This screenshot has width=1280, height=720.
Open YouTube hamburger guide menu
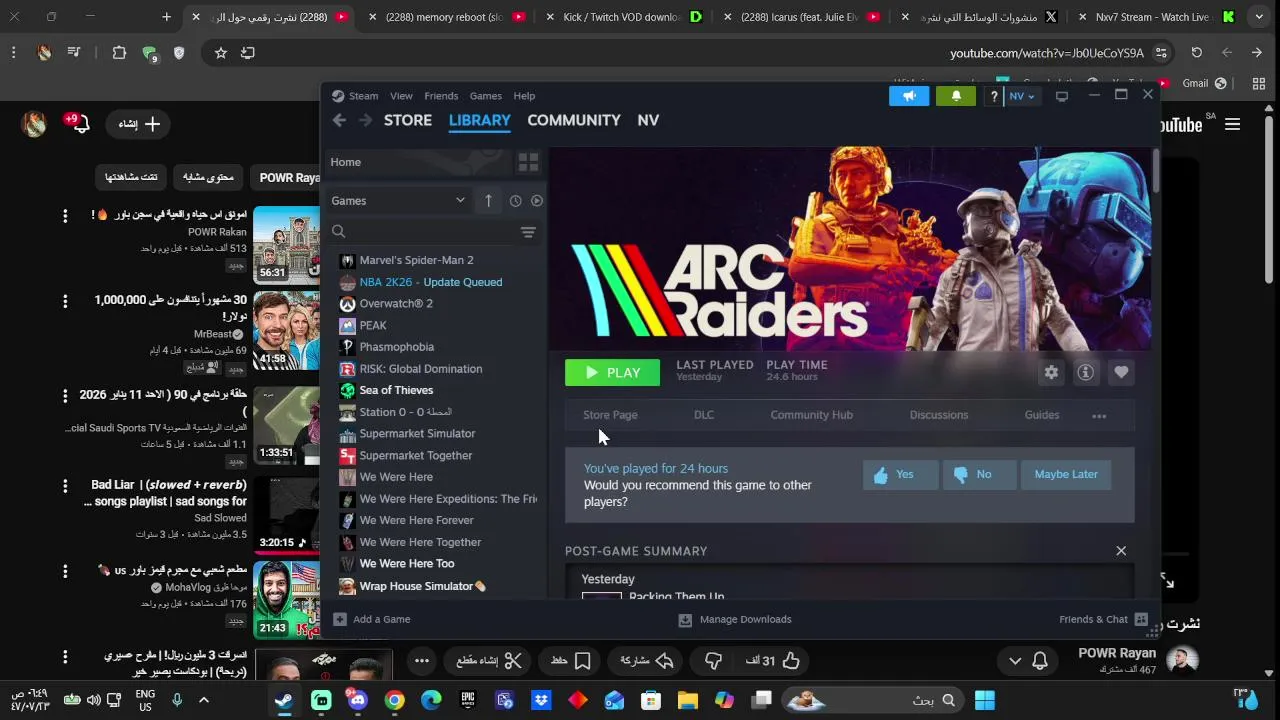pyautogui.click(x=1232, y=124)
